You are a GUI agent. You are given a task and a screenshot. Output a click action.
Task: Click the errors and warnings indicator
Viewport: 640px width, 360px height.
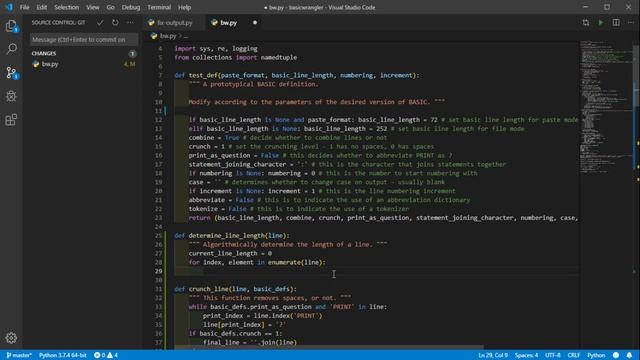tap(106, 355)
